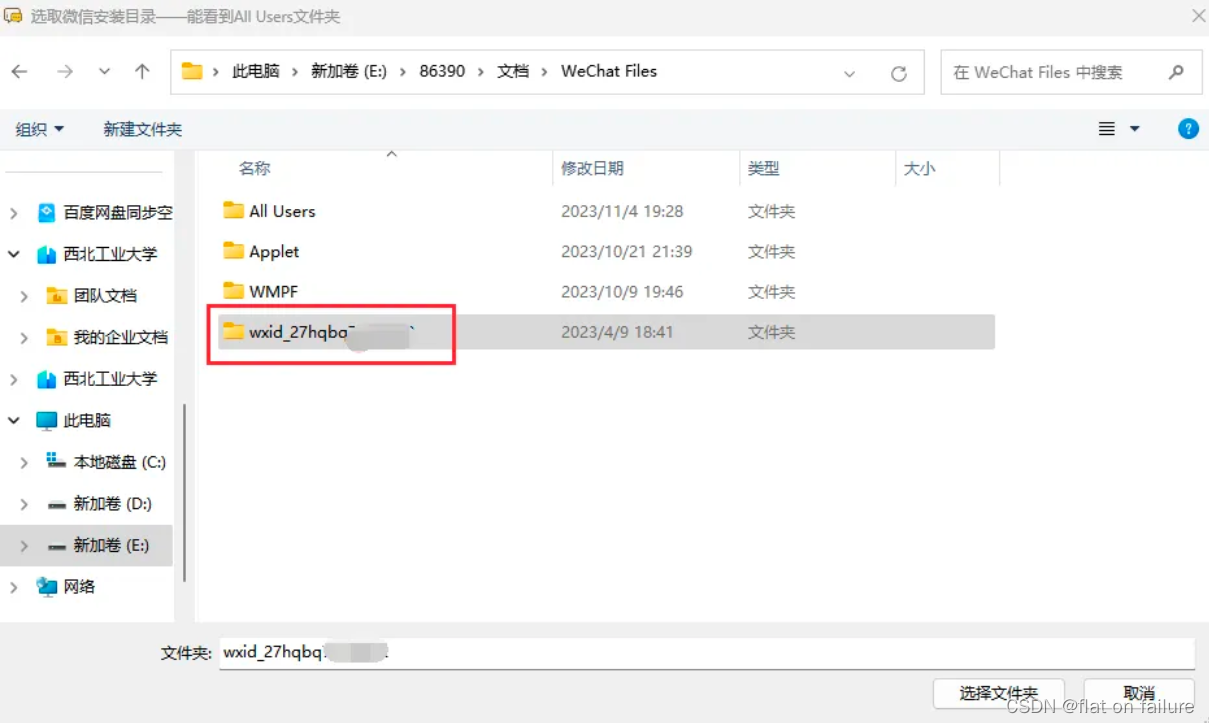Close the folder selection dialog

pos(1198,16)
